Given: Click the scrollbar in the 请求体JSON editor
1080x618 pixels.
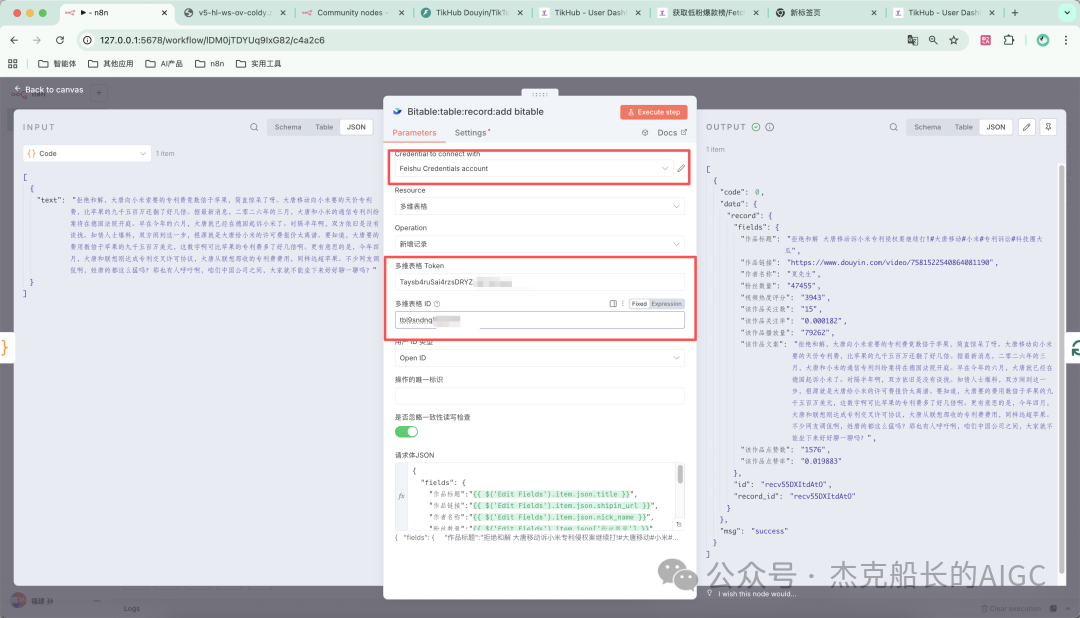Looking at the screenshot, I should [680, 474].
